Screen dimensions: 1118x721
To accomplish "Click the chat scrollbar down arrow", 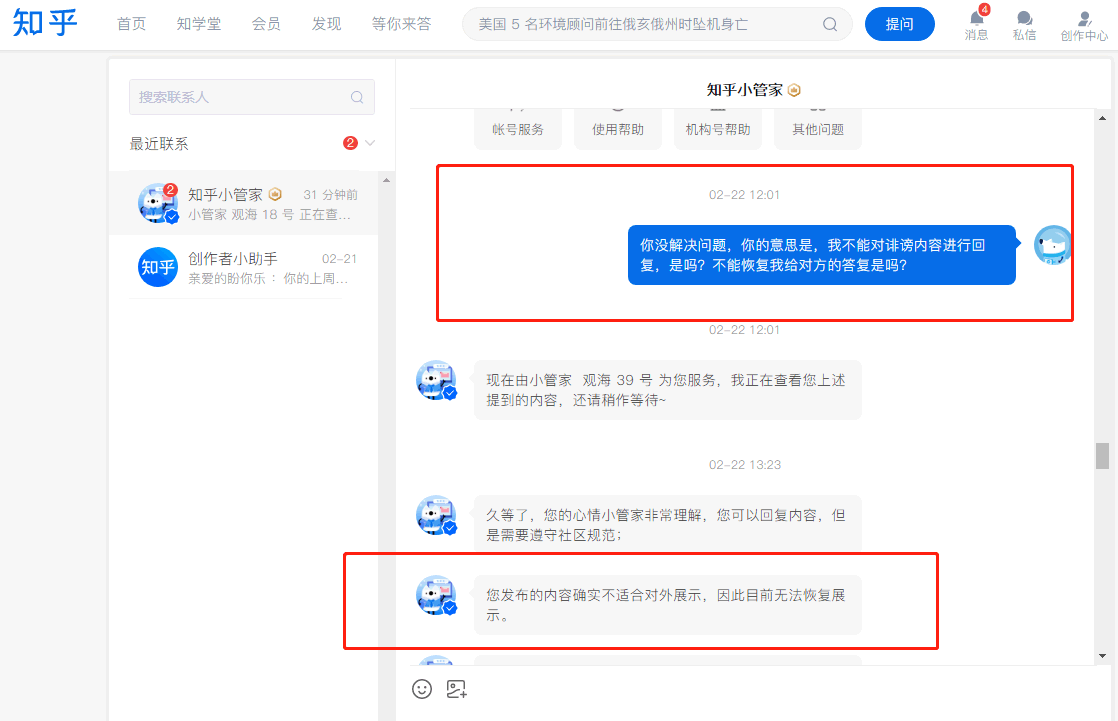I will 1102,655.
